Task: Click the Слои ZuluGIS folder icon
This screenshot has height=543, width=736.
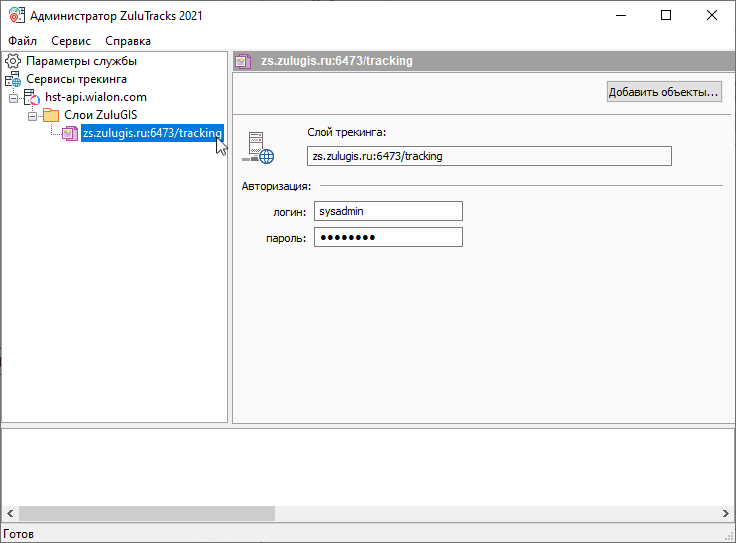Action: (51, 115)
